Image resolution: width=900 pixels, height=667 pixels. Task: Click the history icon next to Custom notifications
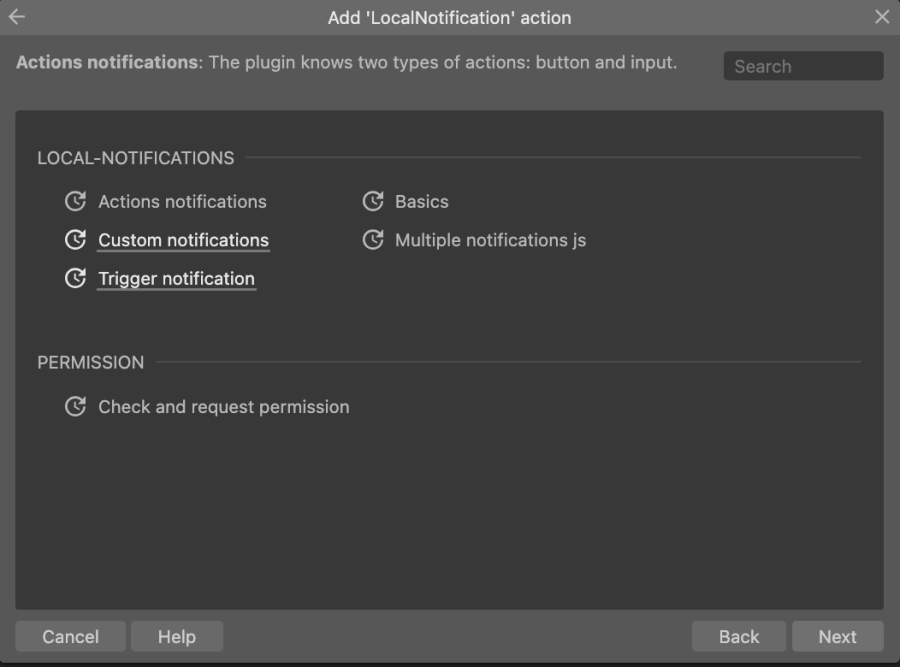(75, 240)
